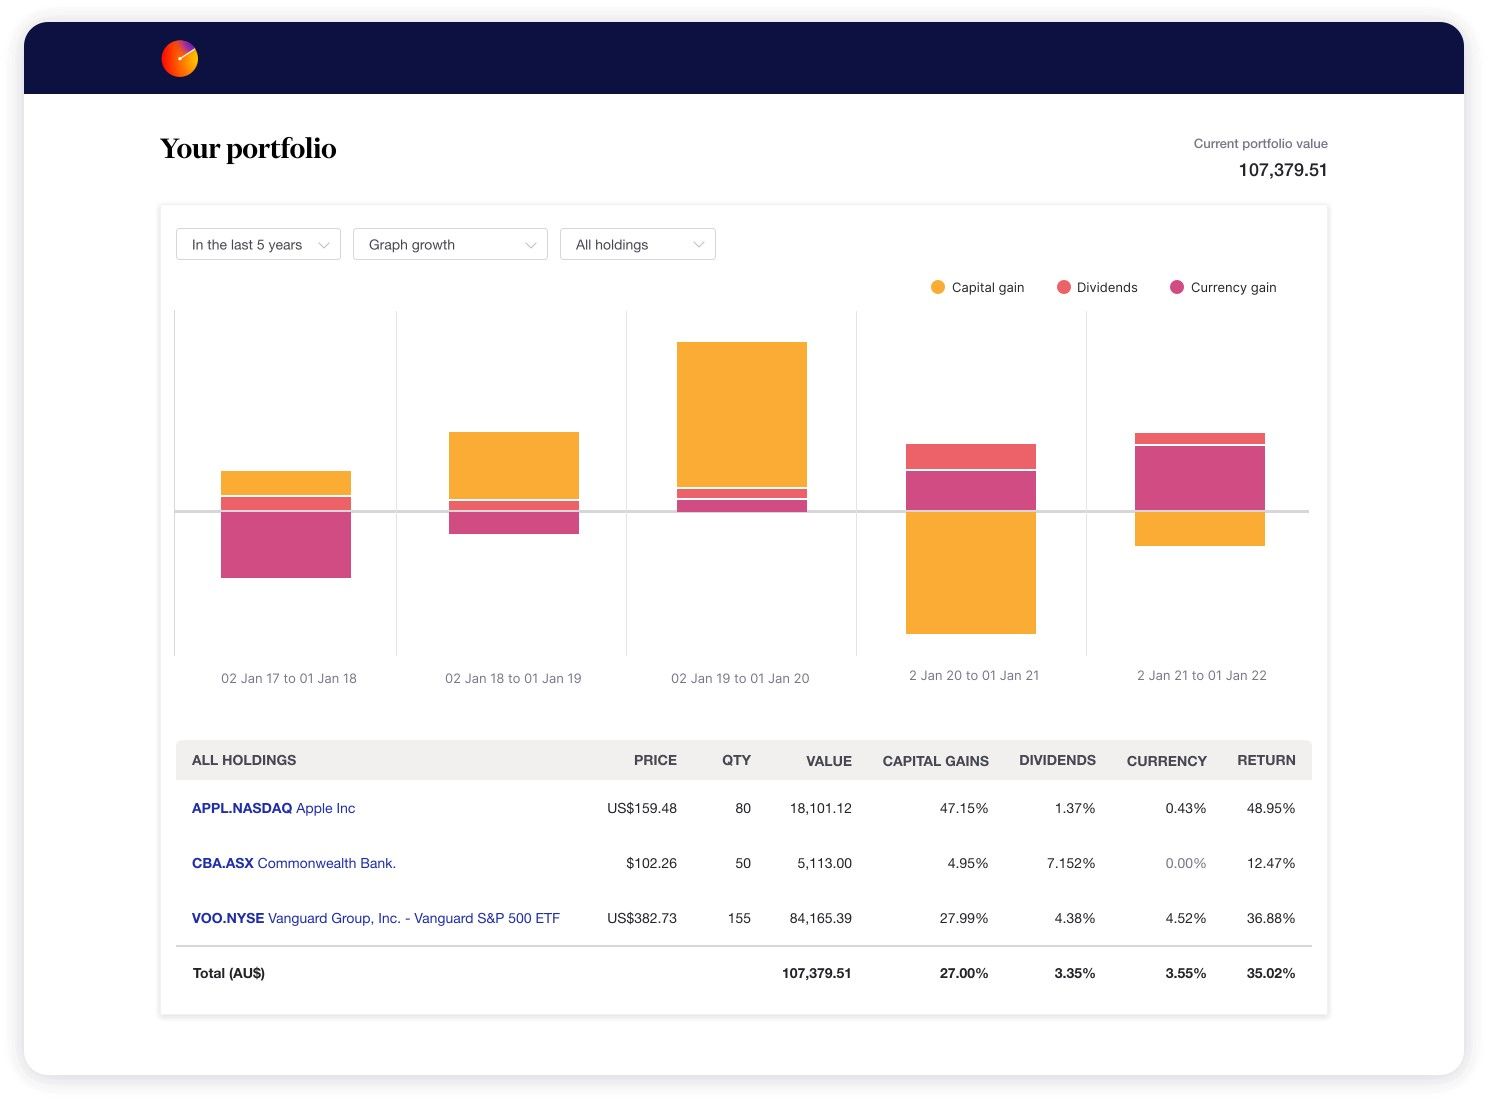
Task: Click the '02 Jan 18 to 01 Jan 19' label
Action: [x=513, y=678]
